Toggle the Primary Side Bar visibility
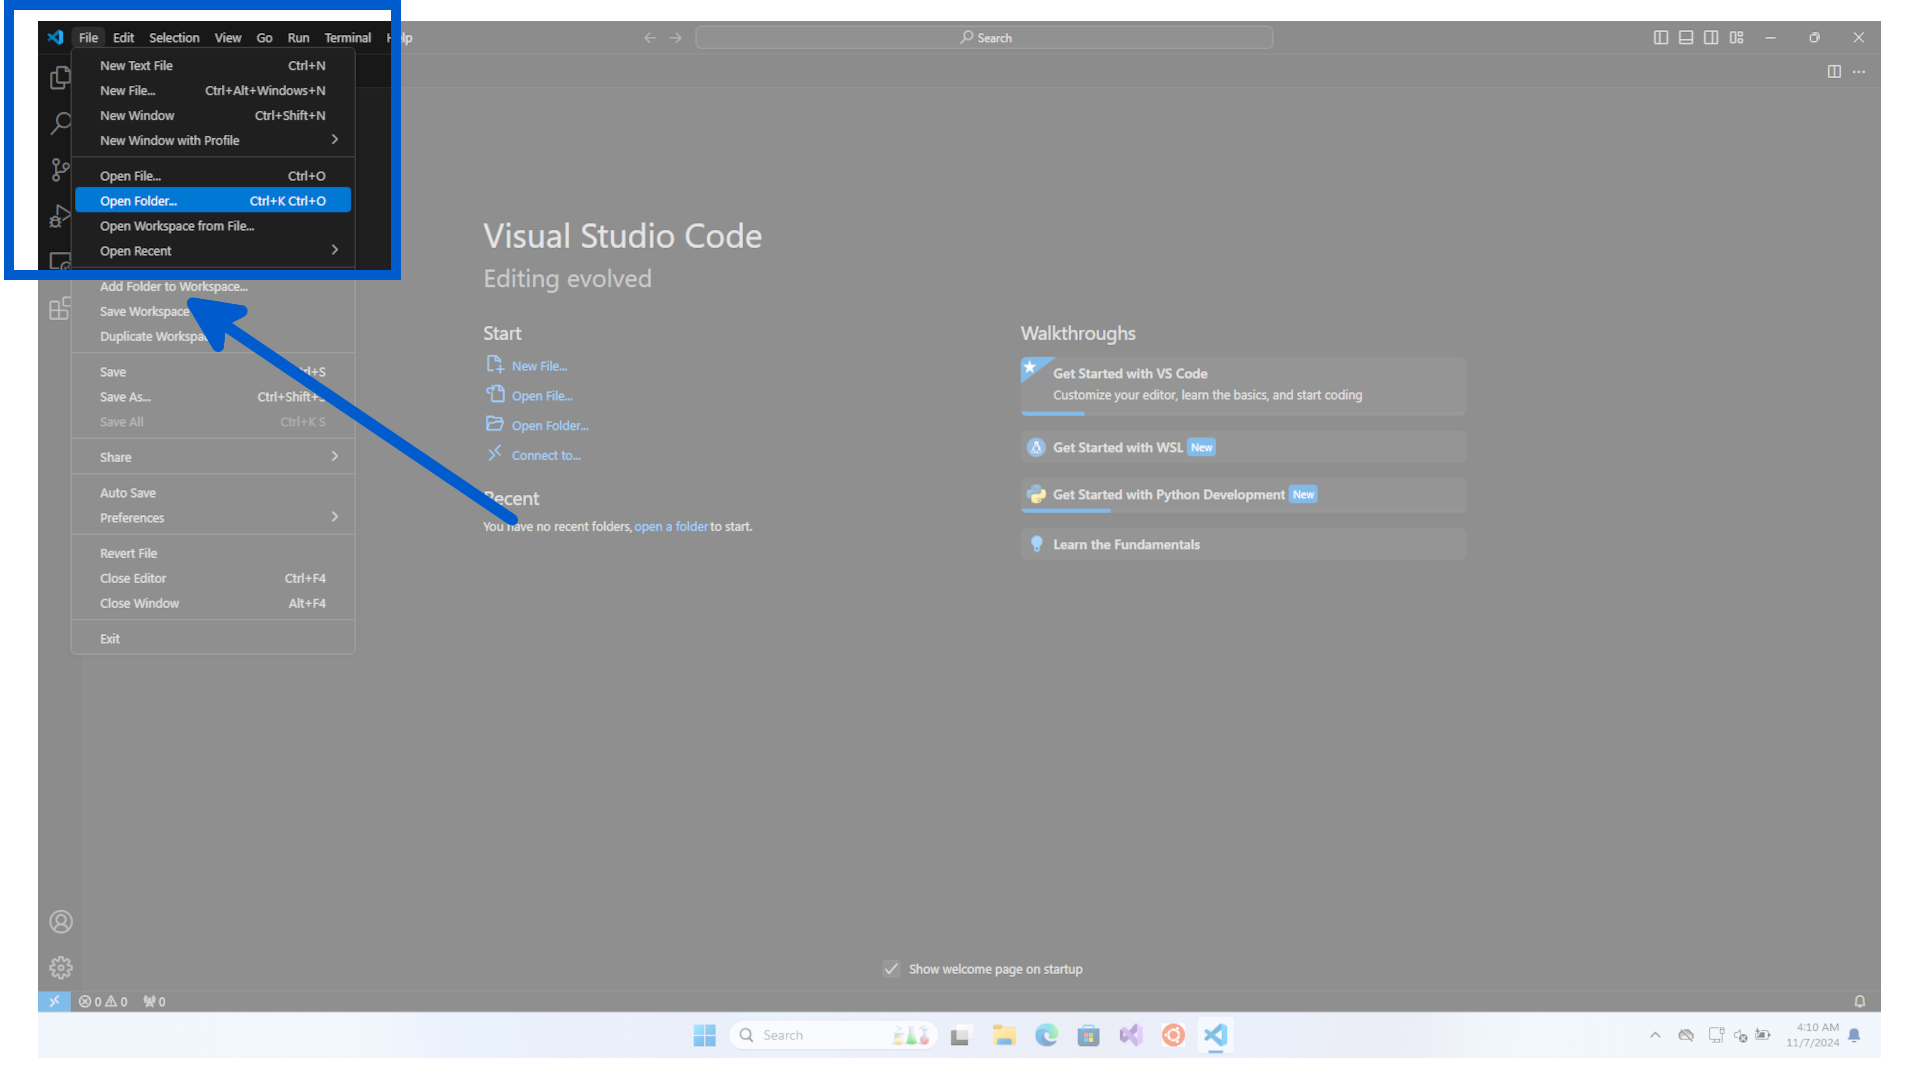 (1661, 37)
